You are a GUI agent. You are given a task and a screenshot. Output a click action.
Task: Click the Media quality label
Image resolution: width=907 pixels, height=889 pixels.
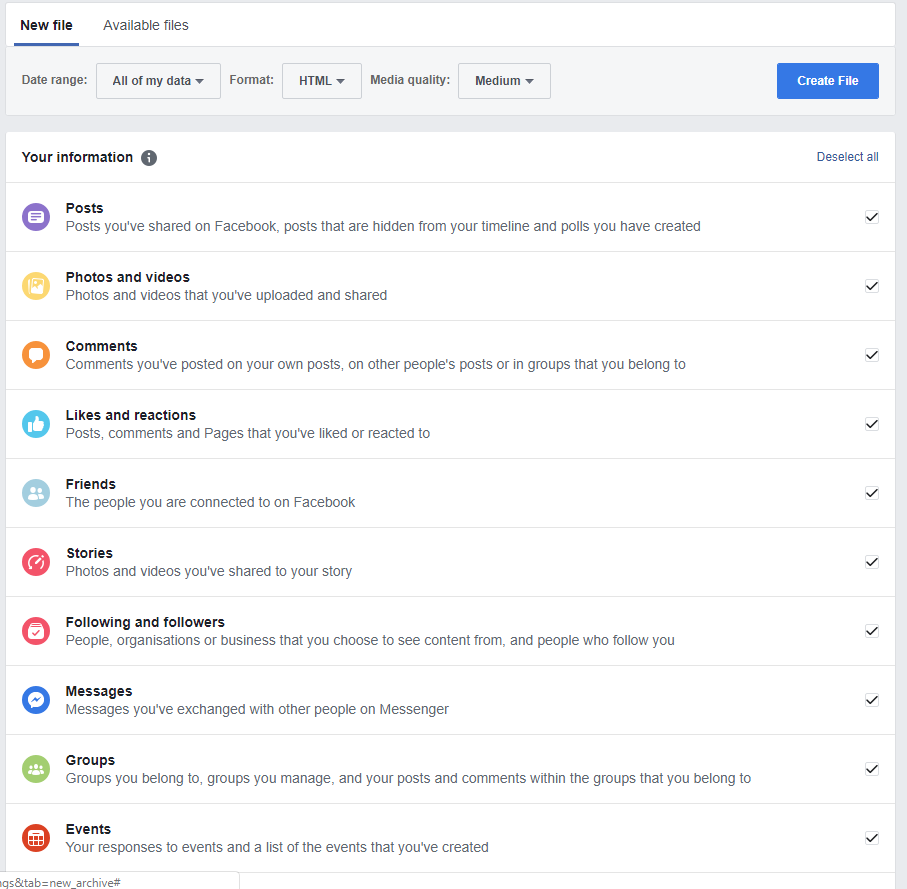(410, 80)
